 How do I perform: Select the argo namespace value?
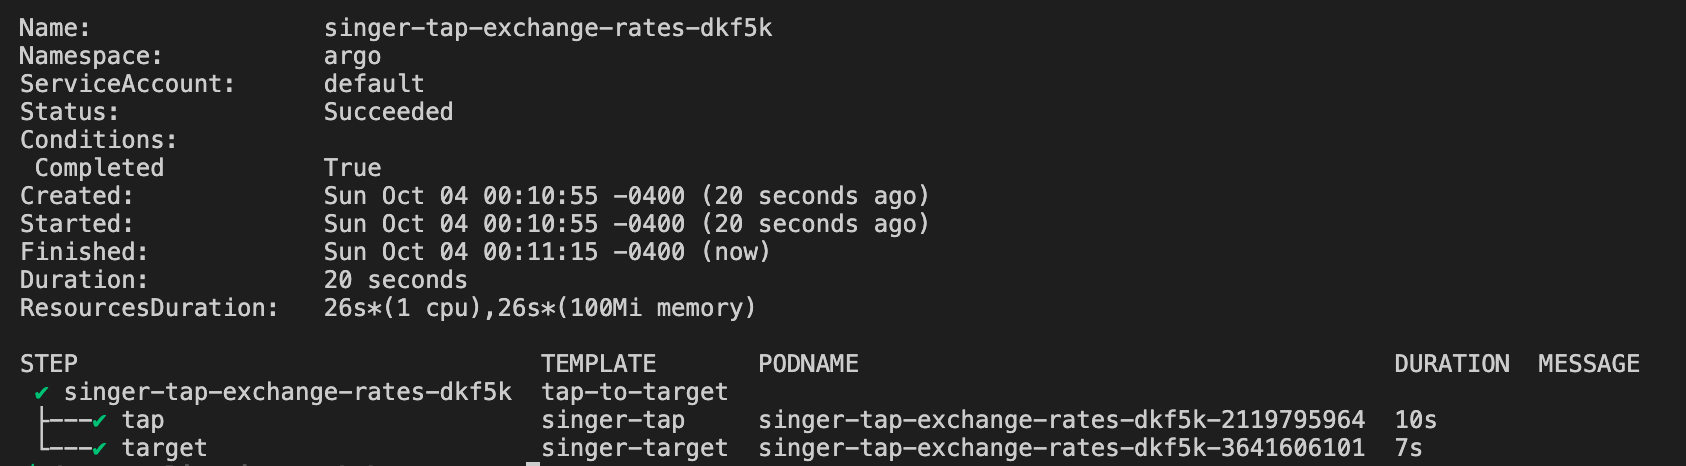352,56
